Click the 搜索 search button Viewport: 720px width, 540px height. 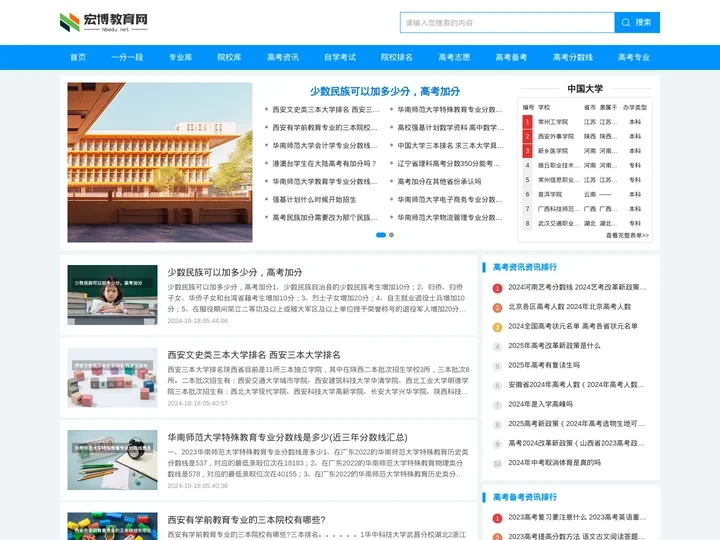[x=637, y=22]
